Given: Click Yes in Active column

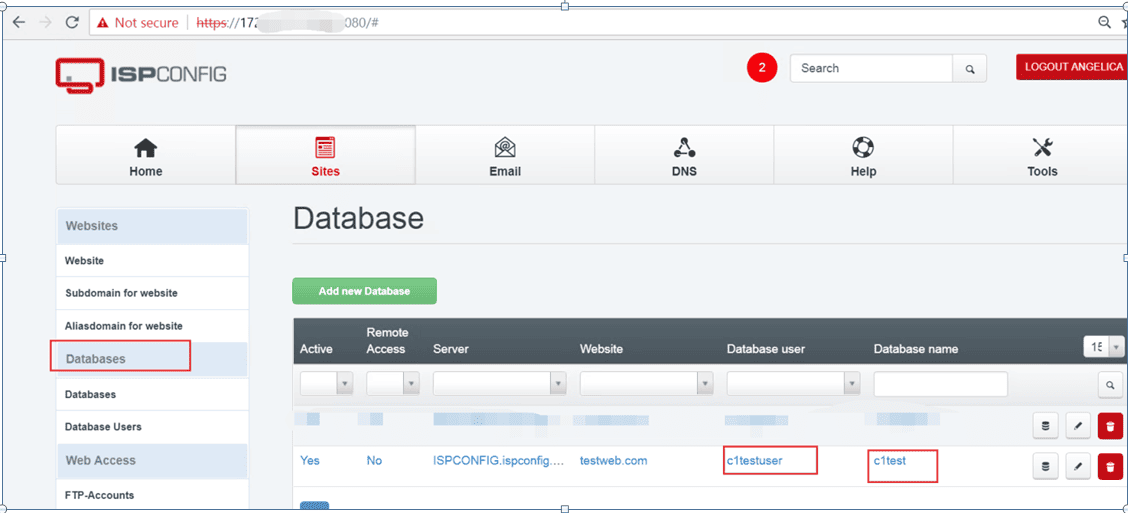Looking at the screenshot, I should [309, 460].
